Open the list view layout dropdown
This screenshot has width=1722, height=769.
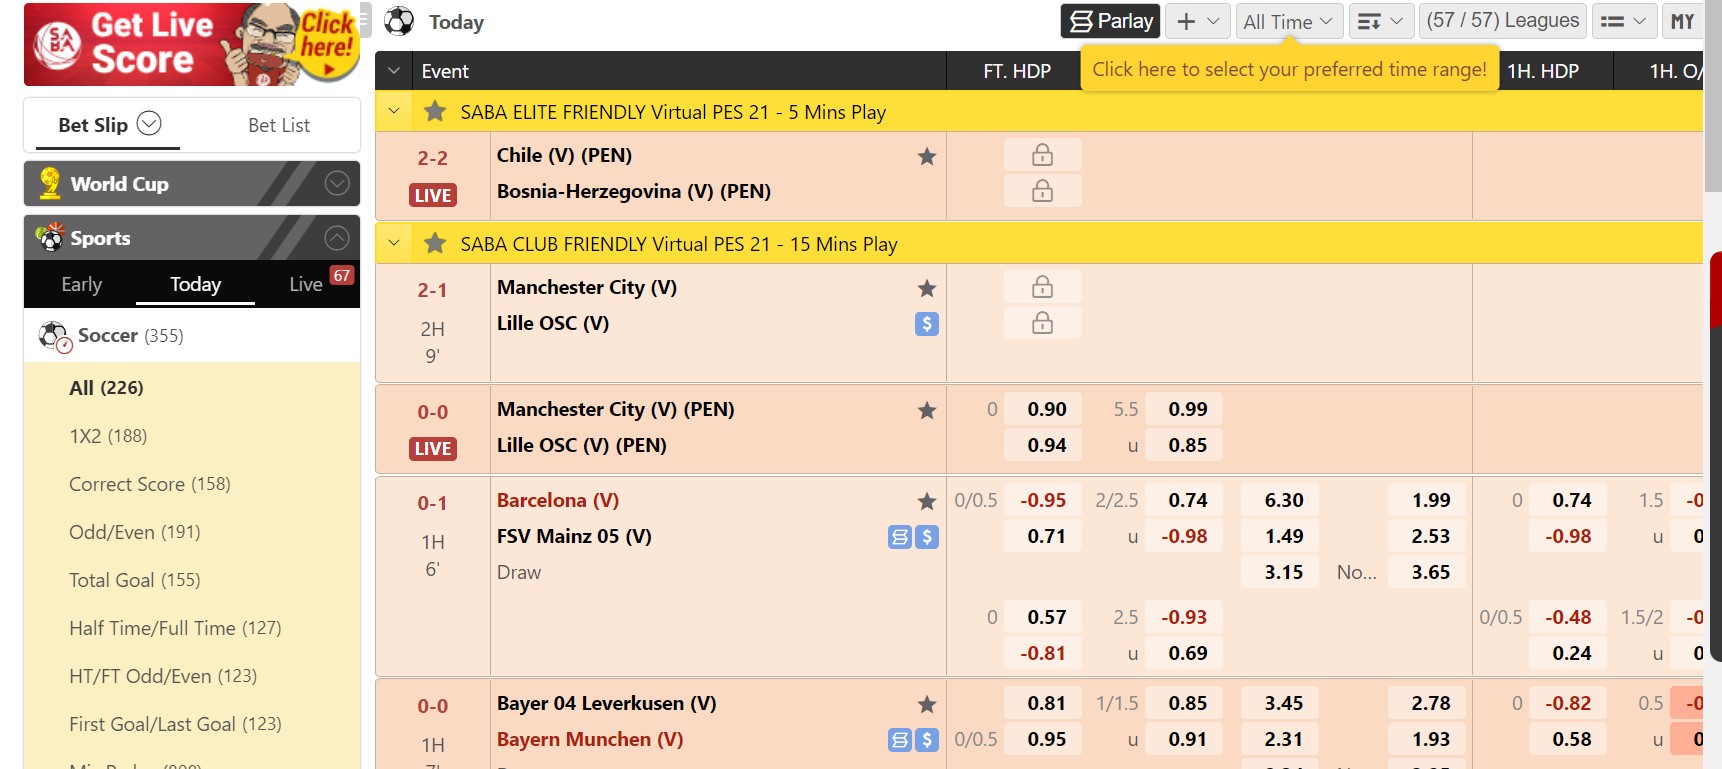click(x=1624, y=21)
